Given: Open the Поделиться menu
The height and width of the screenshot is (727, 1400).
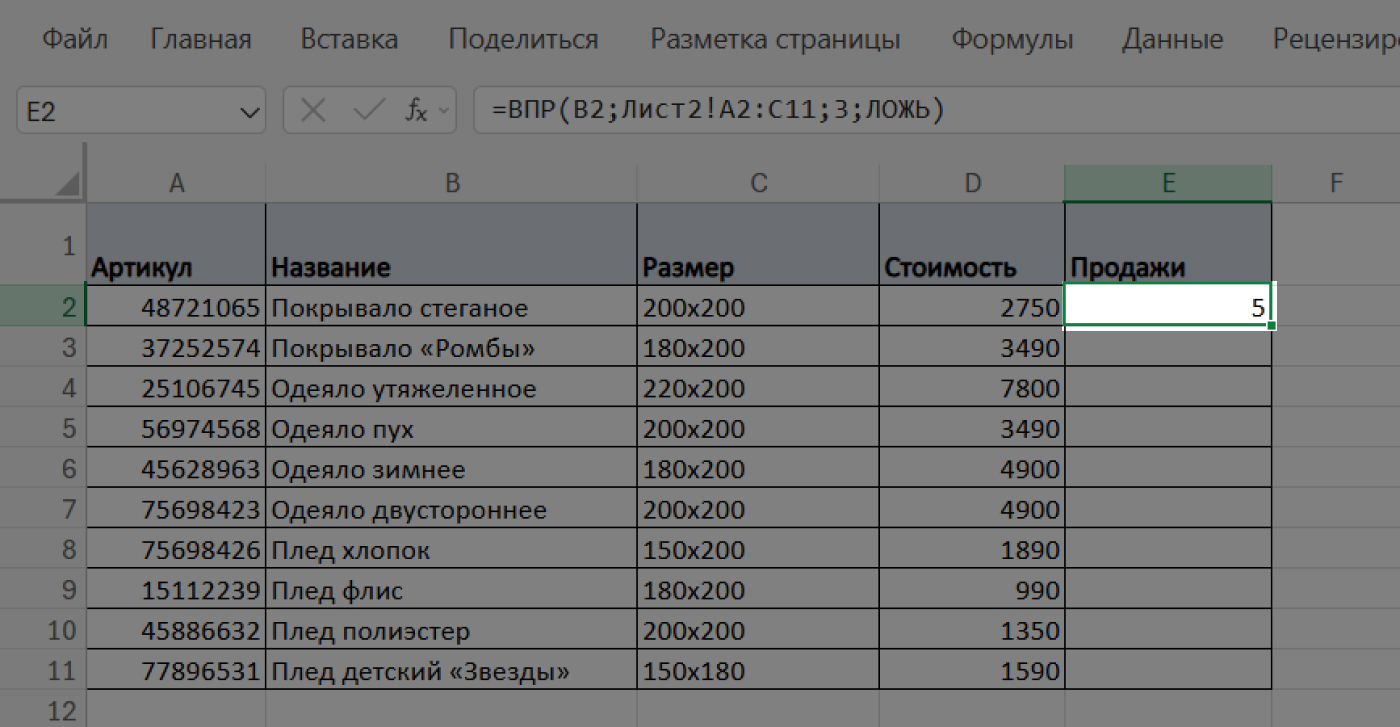Looking at the screenshot, I should click(524, 39).
